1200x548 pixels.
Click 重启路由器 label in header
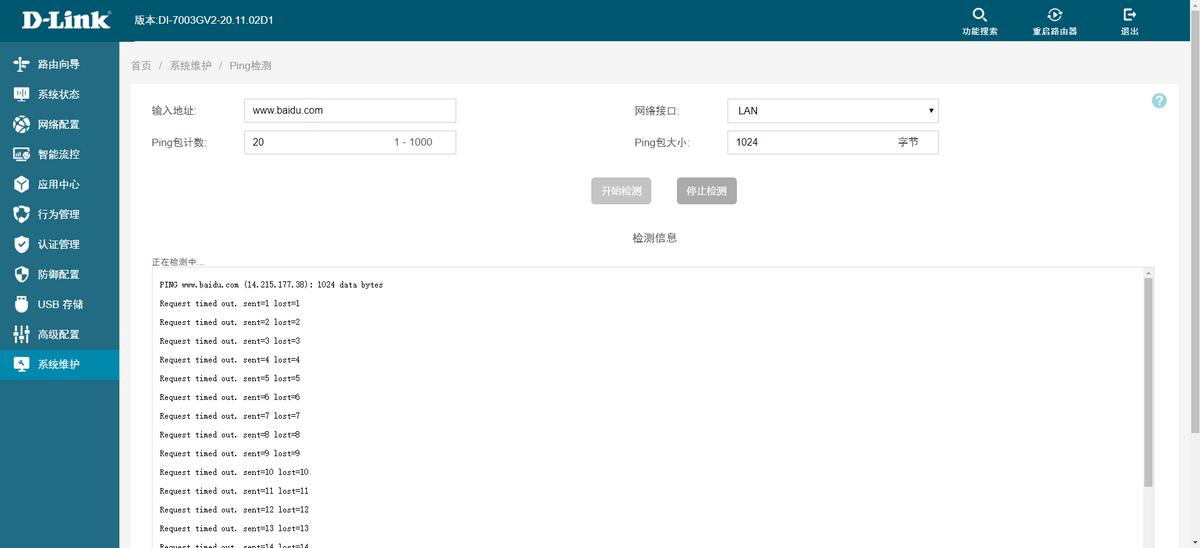tap(1055, 32)
